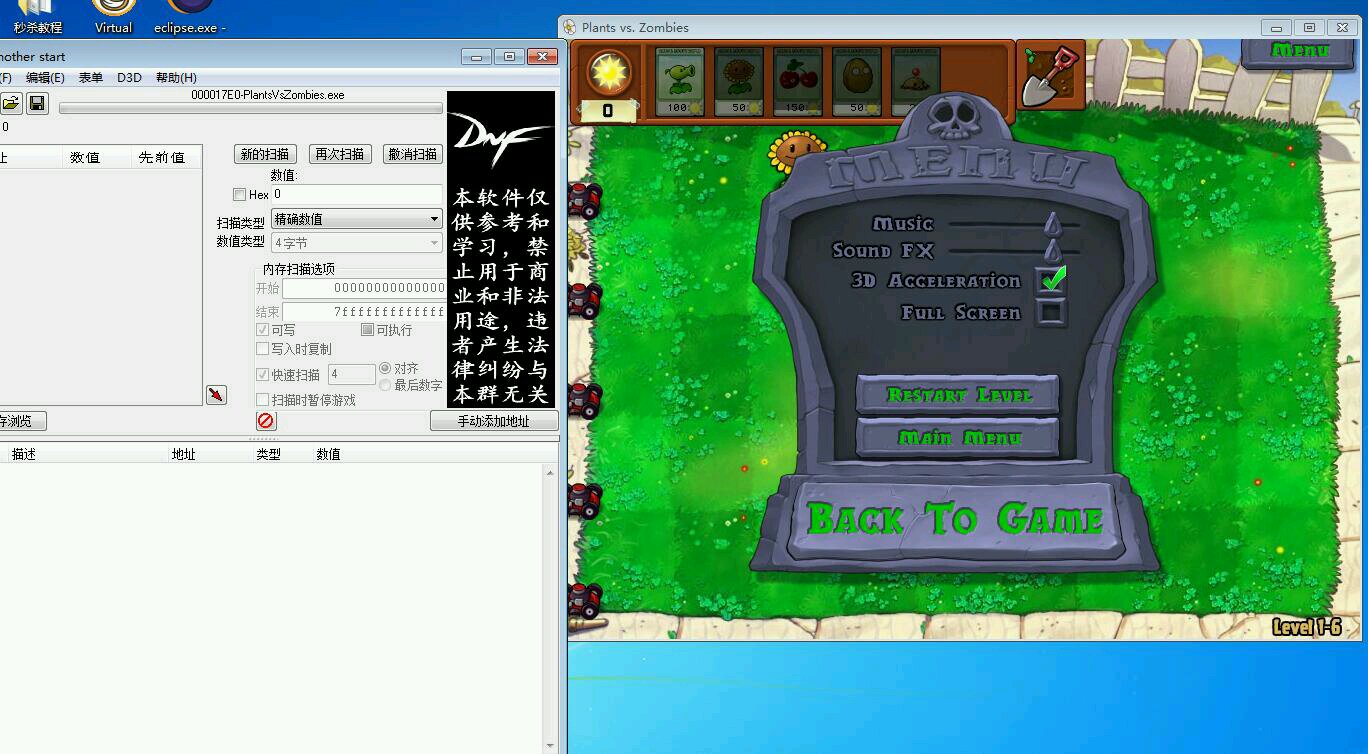Click the address table scrollbar down arrow
Screen dimensions: 1368x754
(x=550, y=746)
